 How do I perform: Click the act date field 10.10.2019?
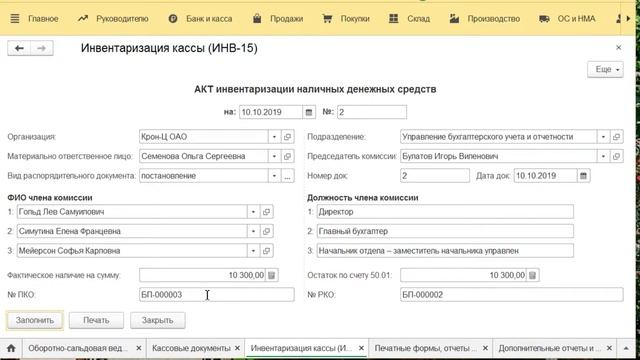click(x=271, y=112)
